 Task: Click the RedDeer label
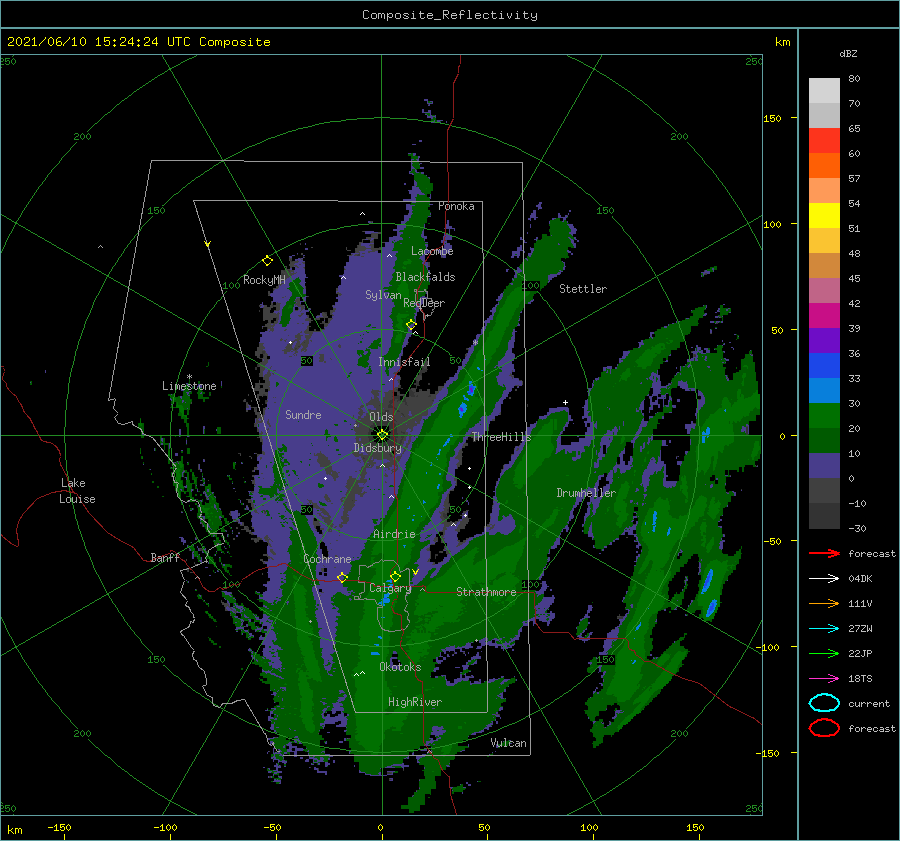[424, 303]
